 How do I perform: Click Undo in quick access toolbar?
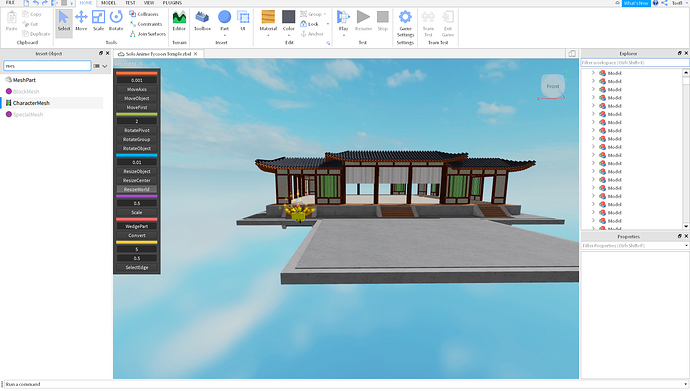pos(36,3)
